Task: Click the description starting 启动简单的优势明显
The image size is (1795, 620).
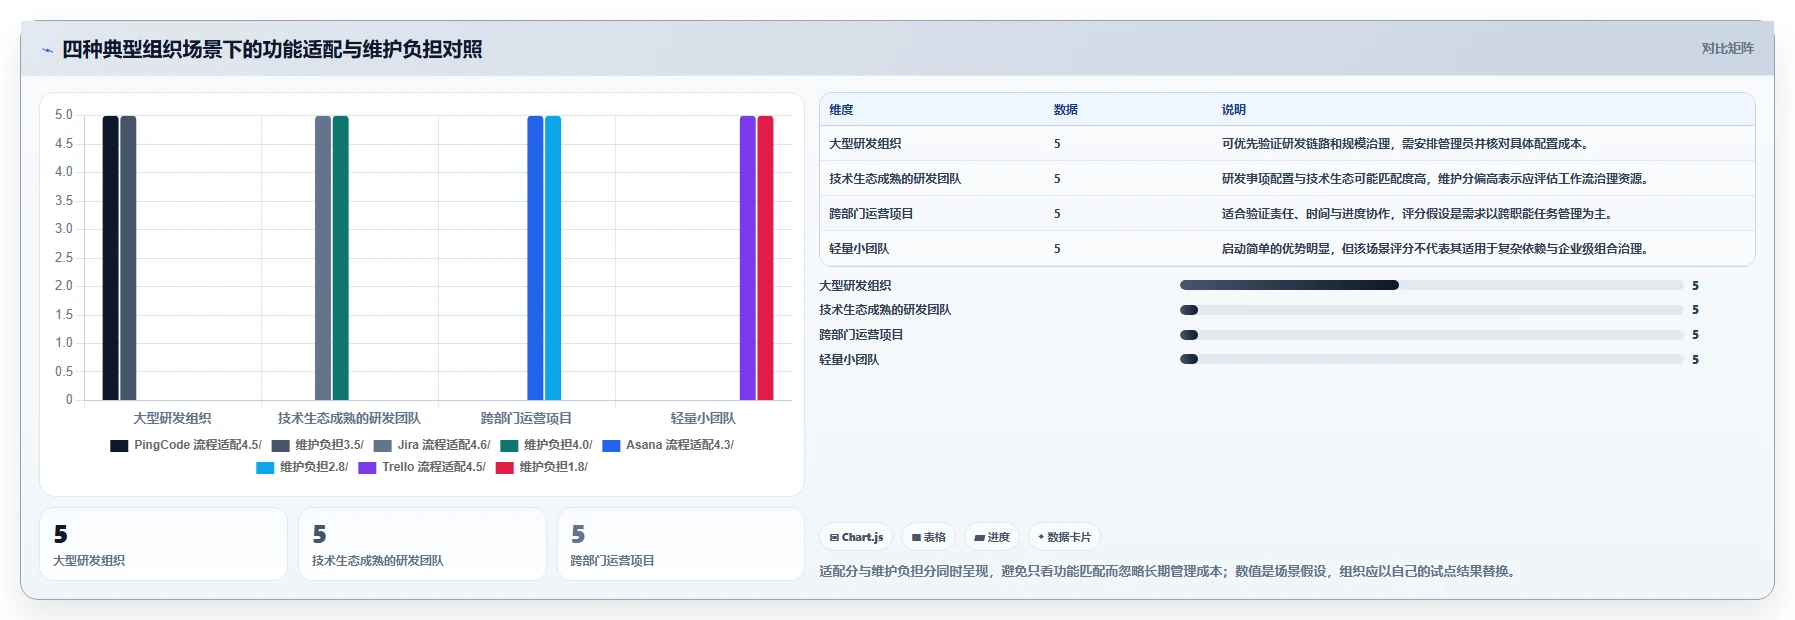Action: pyautogui.click(x=1437, y=249)
